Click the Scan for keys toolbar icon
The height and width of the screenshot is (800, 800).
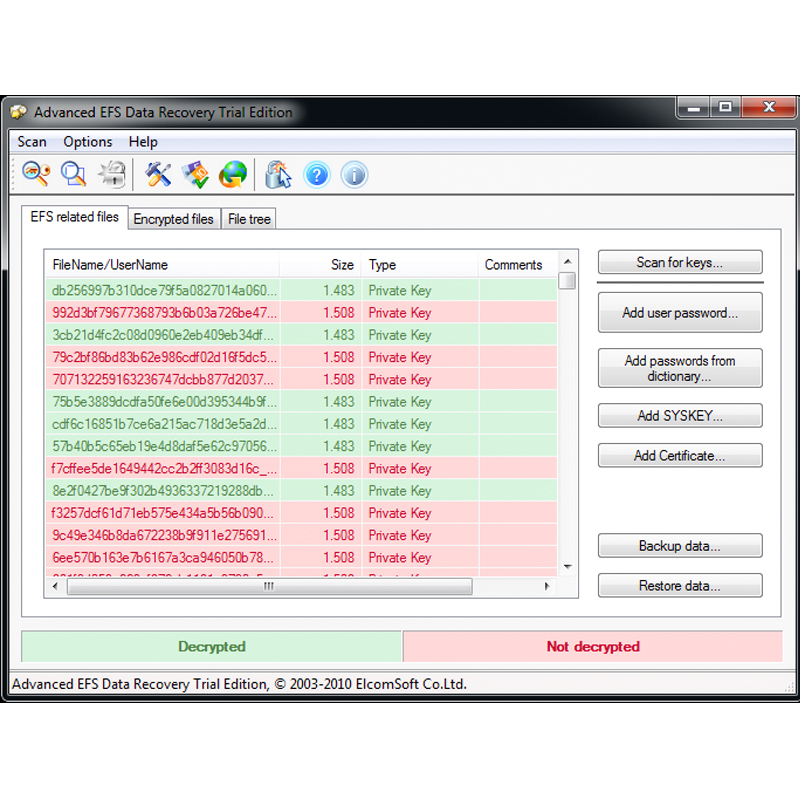tap(36, 174)
